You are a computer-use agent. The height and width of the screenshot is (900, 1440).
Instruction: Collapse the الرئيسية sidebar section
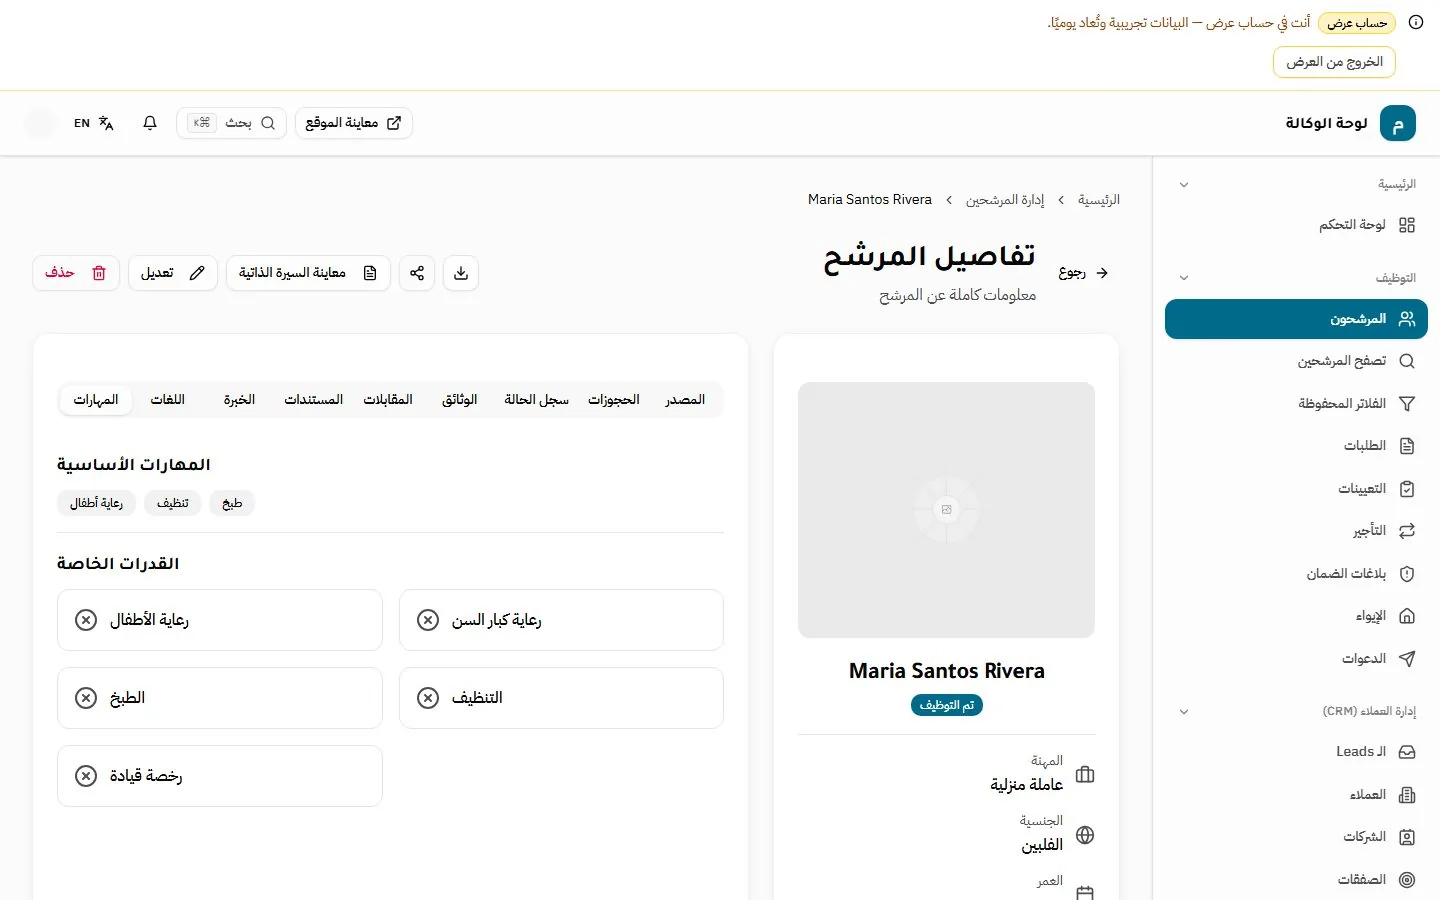[1184, 185]
